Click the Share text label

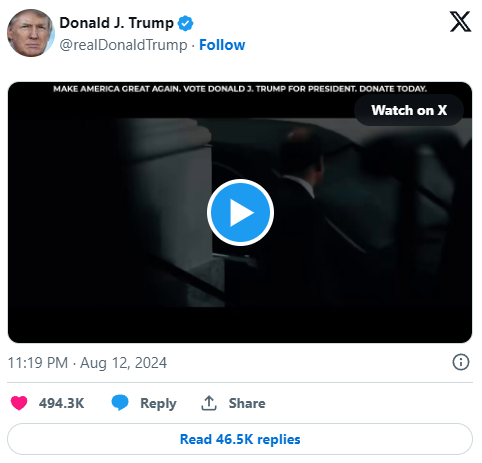pos(247,403)
